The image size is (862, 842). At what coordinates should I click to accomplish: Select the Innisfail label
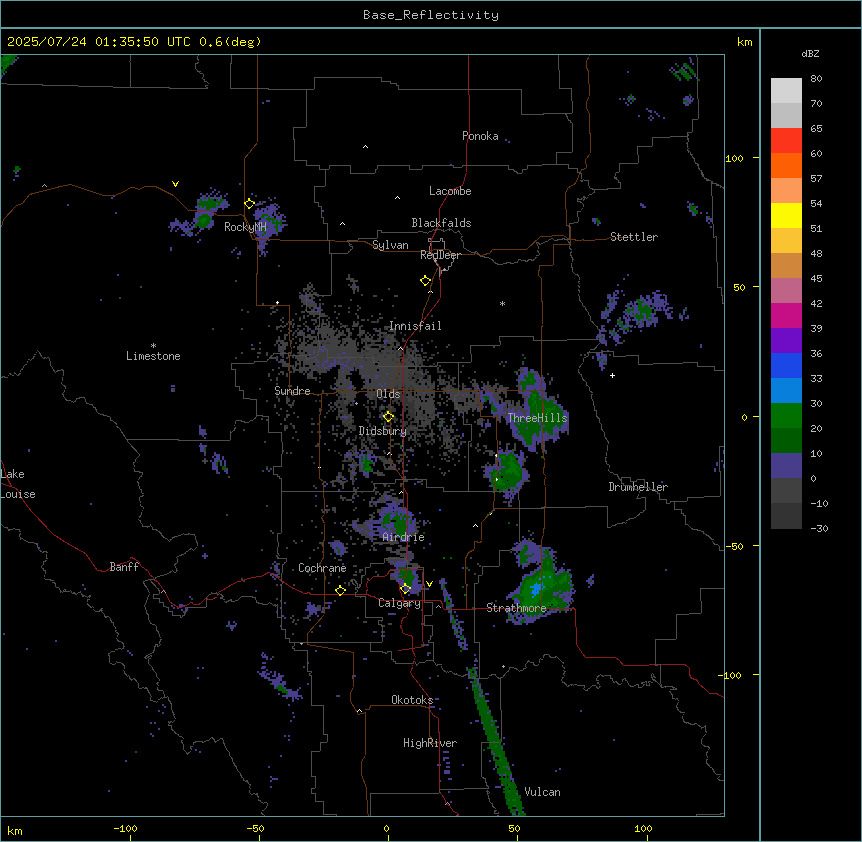tap(415, 326)
